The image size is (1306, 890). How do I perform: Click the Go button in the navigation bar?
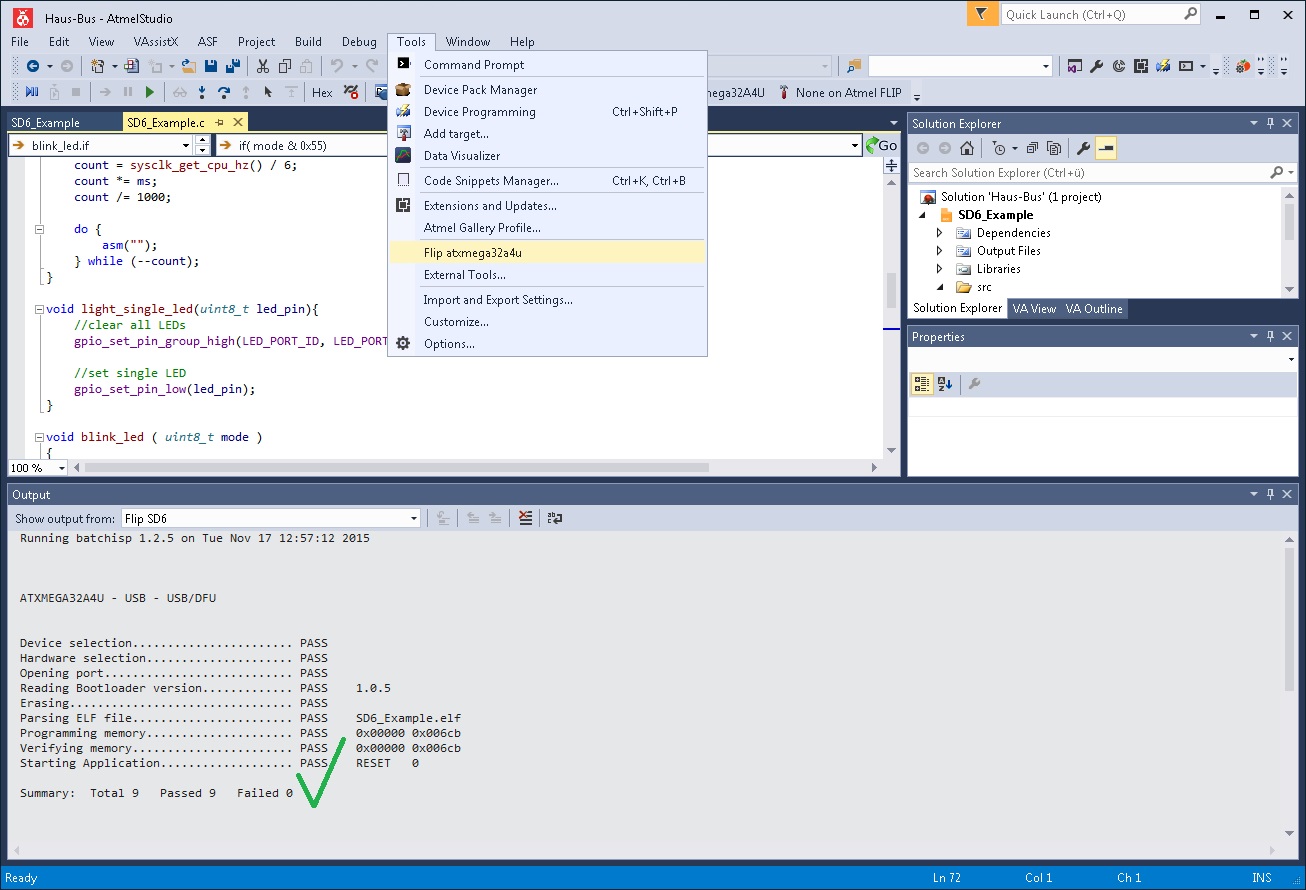(x=881, y=145)
